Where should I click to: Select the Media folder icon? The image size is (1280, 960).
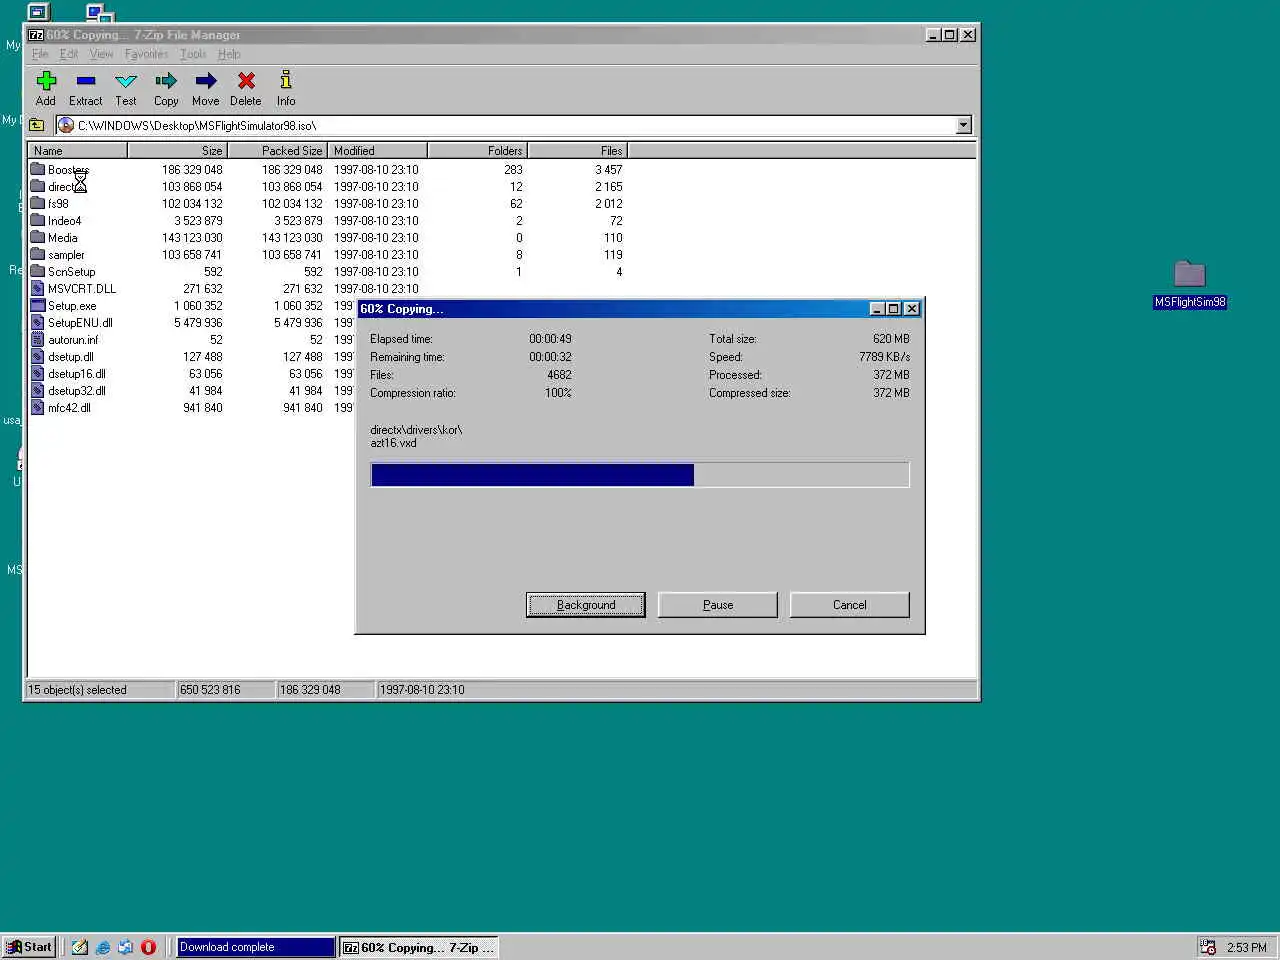tap(38, 237)
